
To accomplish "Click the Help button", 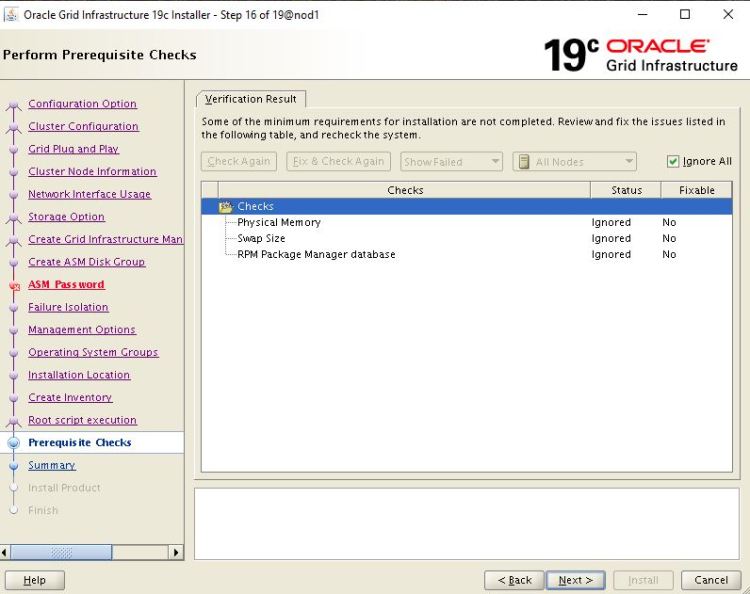I will [x=34, y=580].
